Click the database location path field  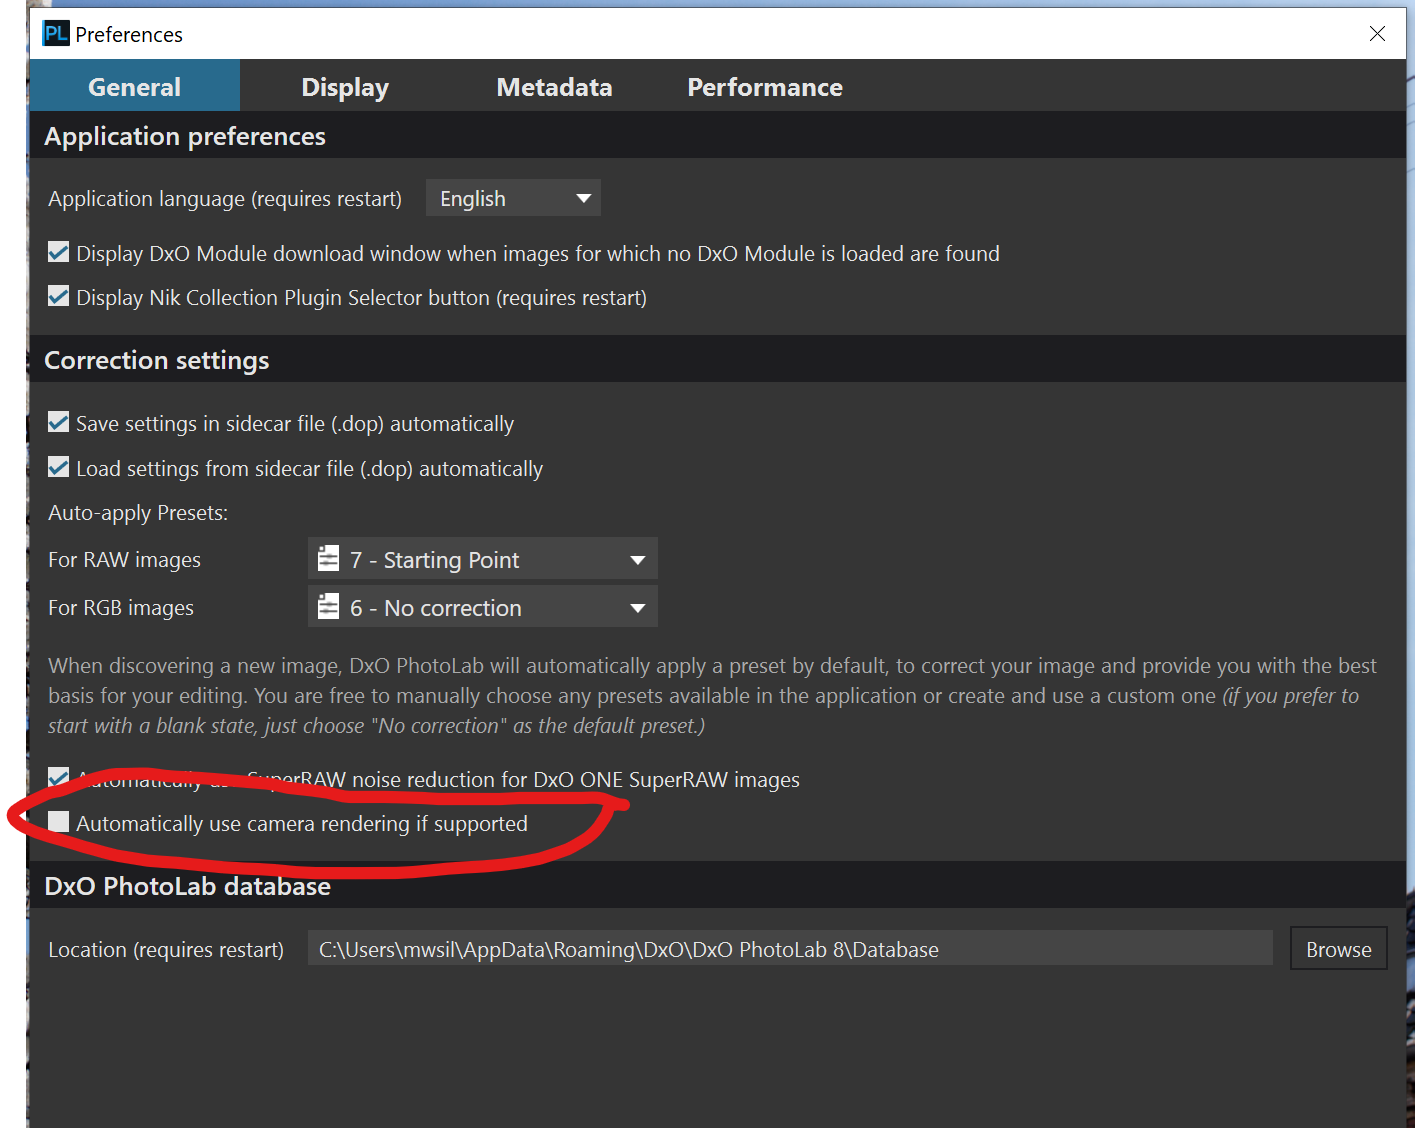point(790,948)
